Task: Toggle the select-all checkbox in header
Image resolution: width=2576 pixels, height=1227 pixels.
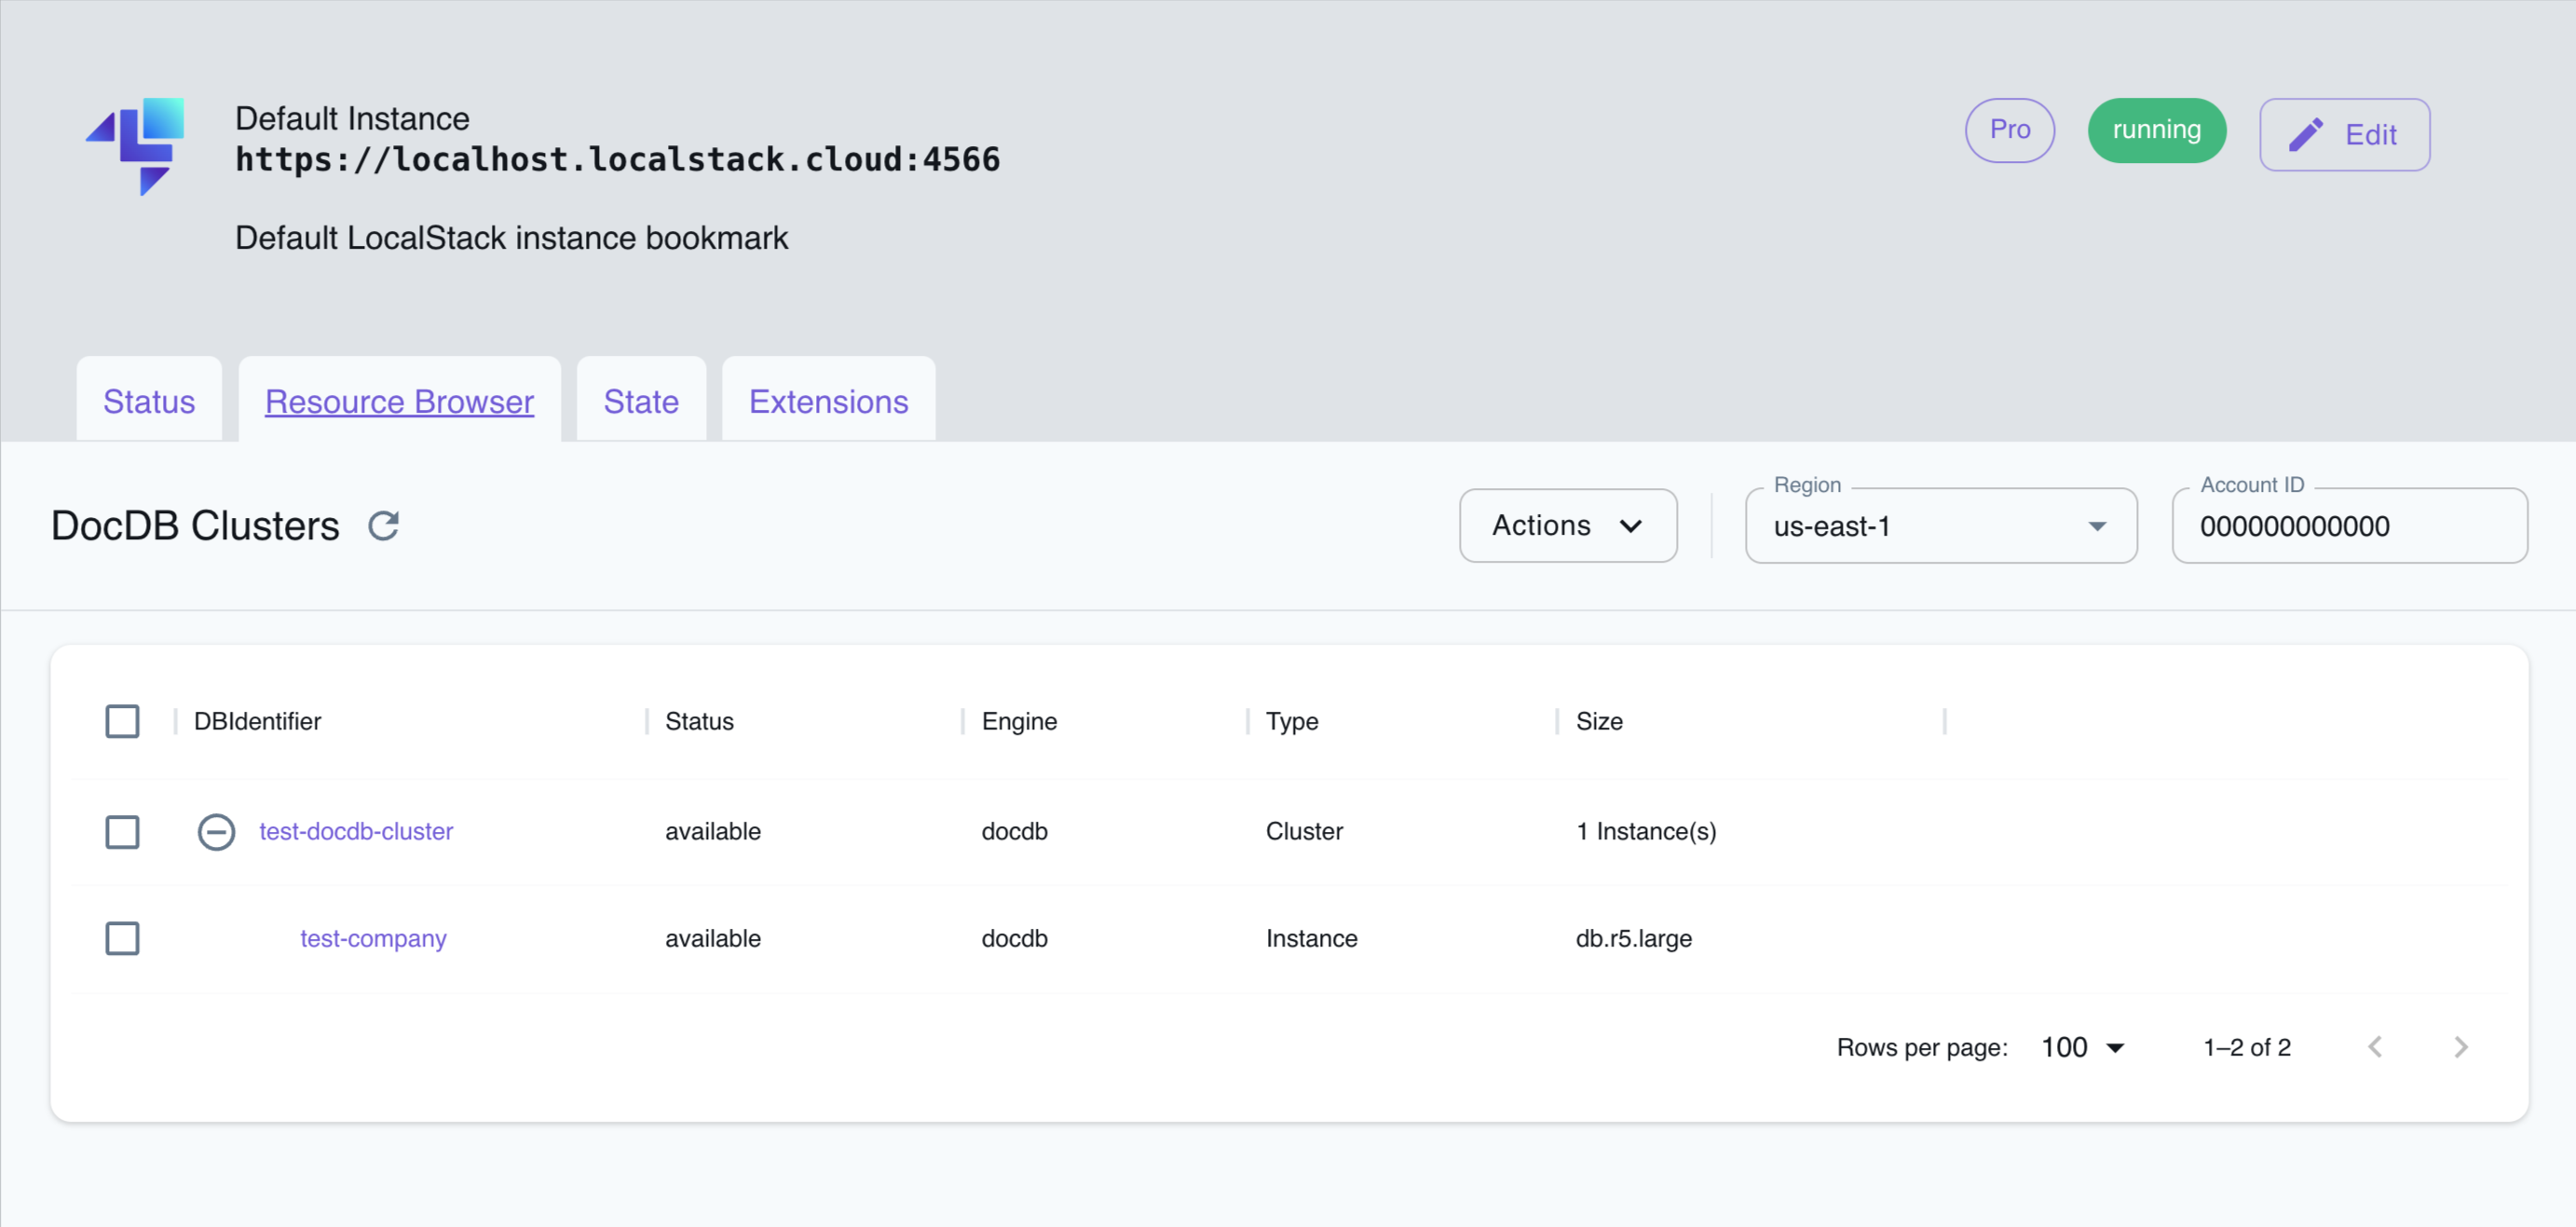Action: click(123, 719)
